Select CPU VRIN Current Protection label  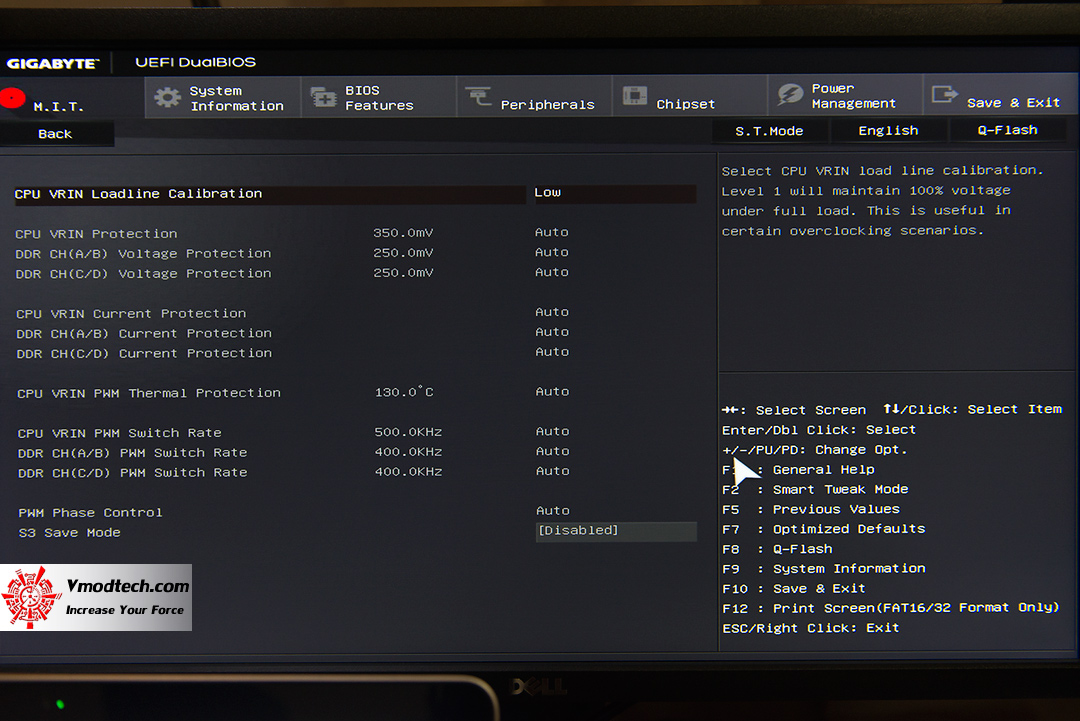(x=131, y=314)
